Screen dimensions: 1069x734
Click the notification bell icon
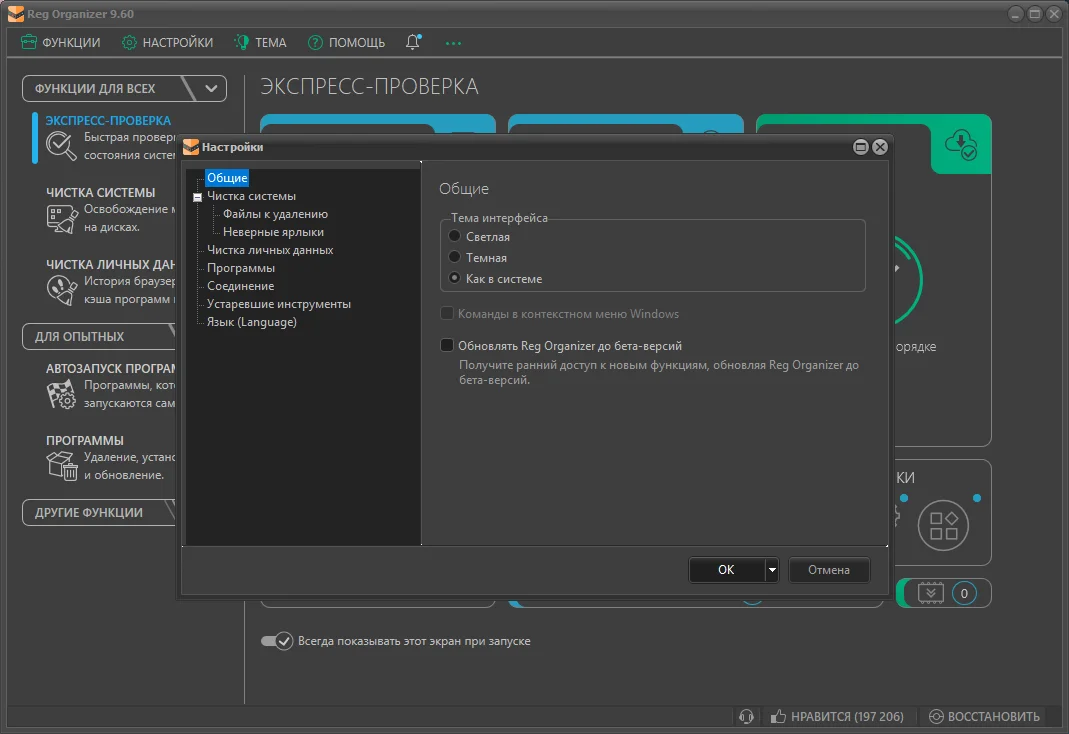(413, 42)
